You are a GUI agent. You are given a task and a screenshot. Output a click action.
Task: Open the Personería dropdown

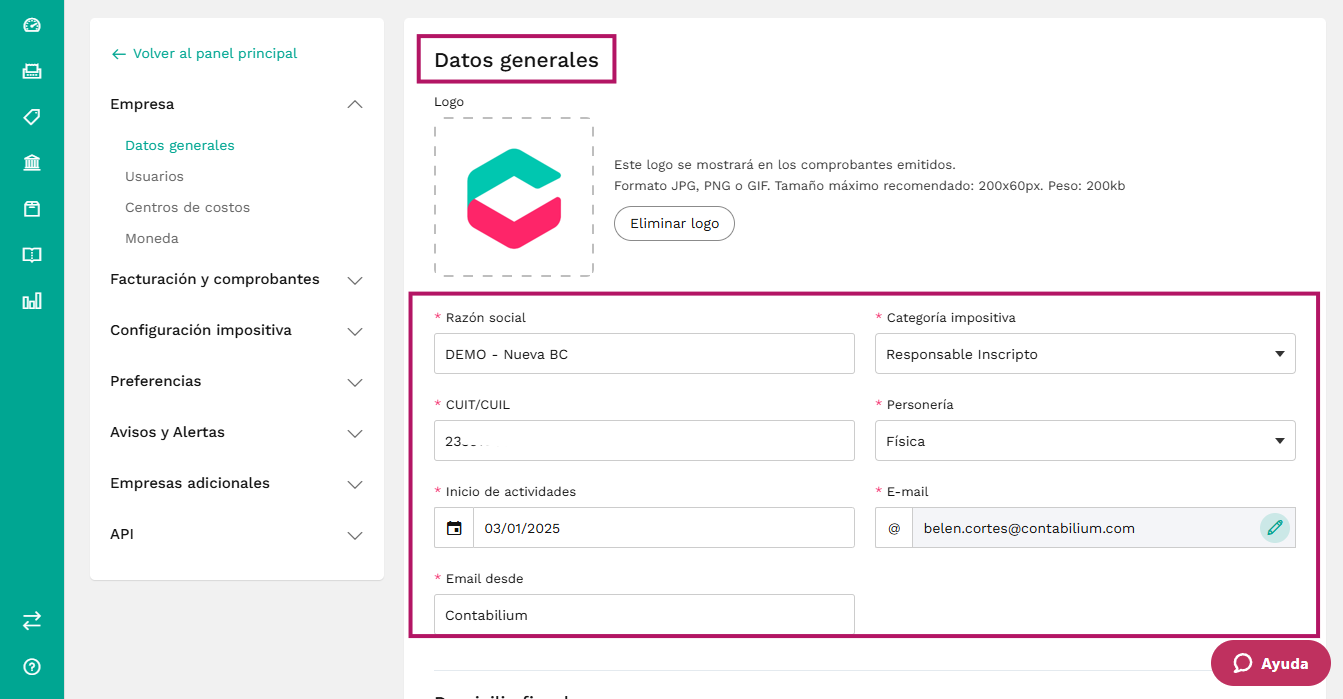click(x=1085, y=441)
